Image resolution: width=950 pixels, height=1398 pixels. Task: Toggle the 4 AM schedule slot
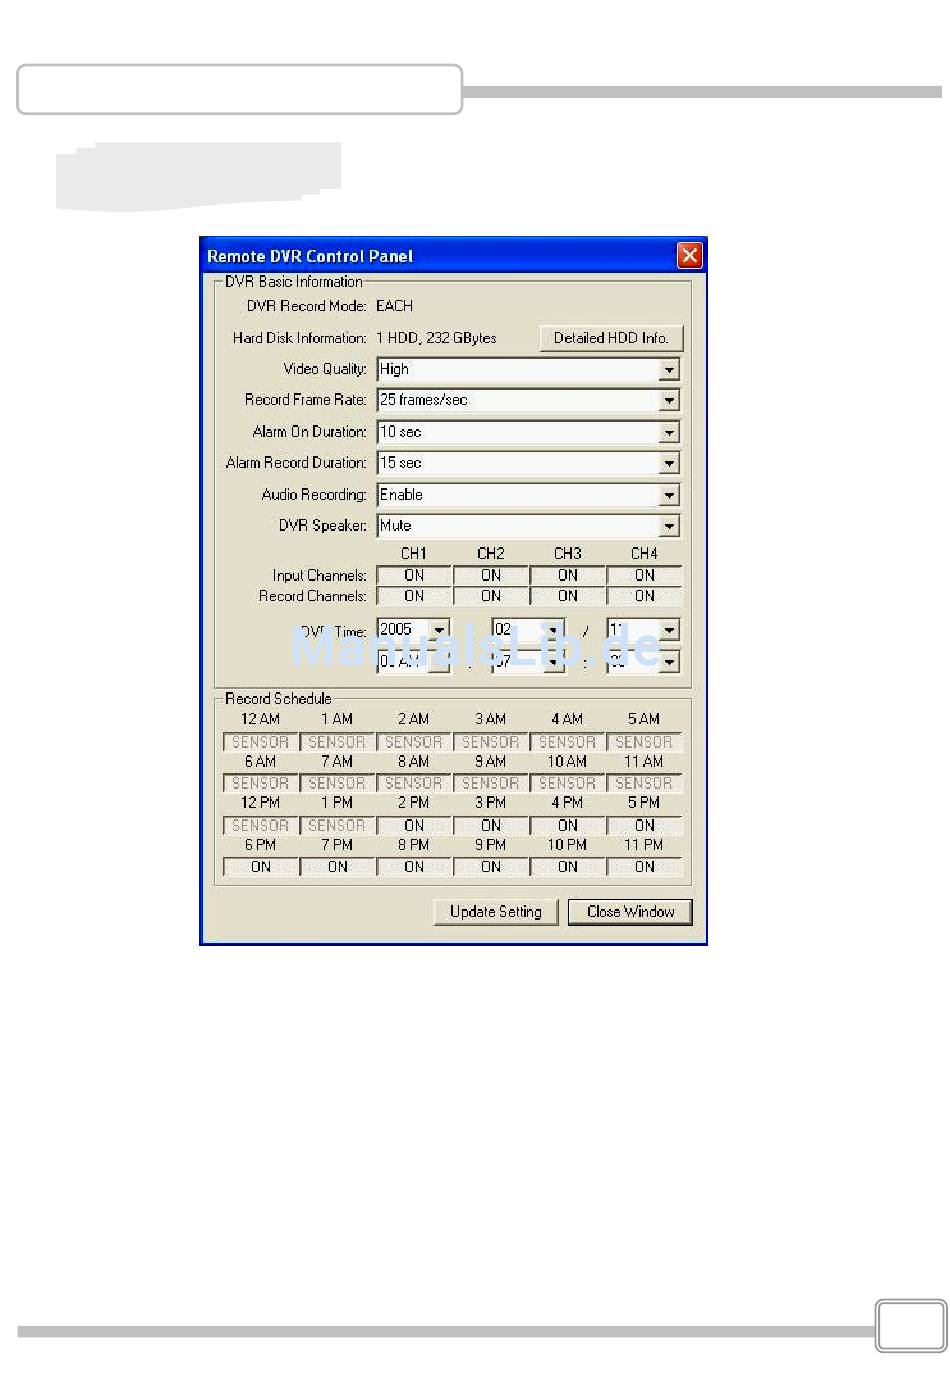tap(568, 742)
